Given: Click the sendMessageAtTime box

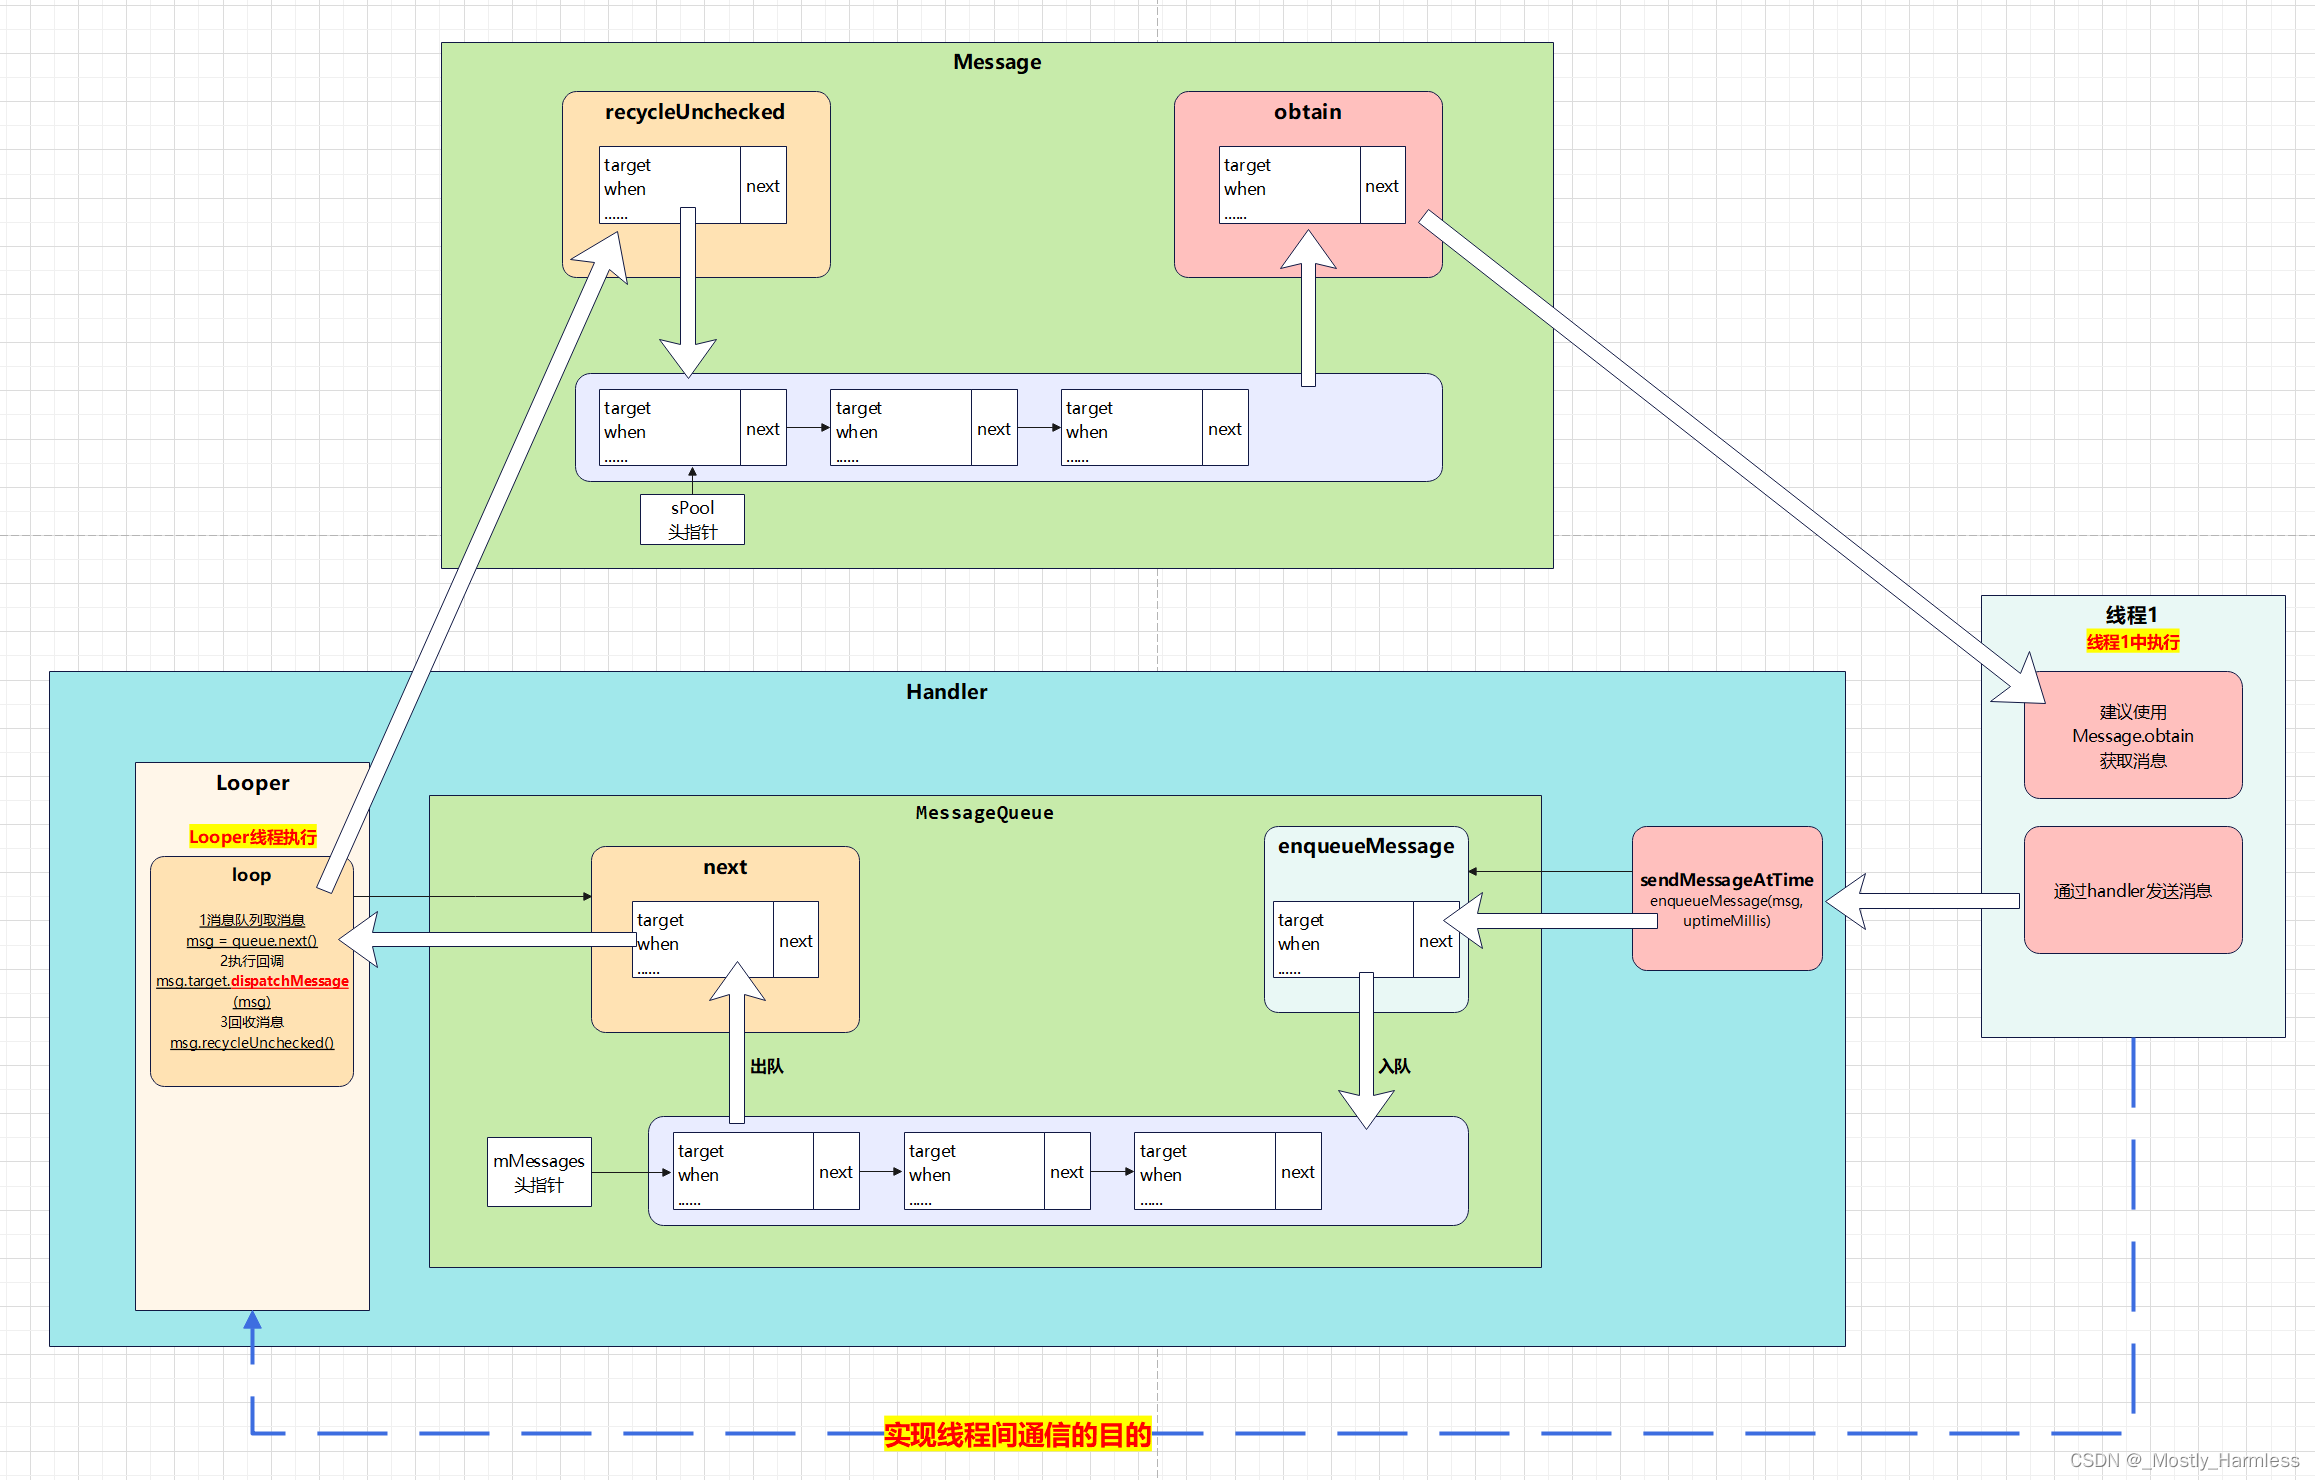Looking at the screenshot, I should coord(1726,897).
